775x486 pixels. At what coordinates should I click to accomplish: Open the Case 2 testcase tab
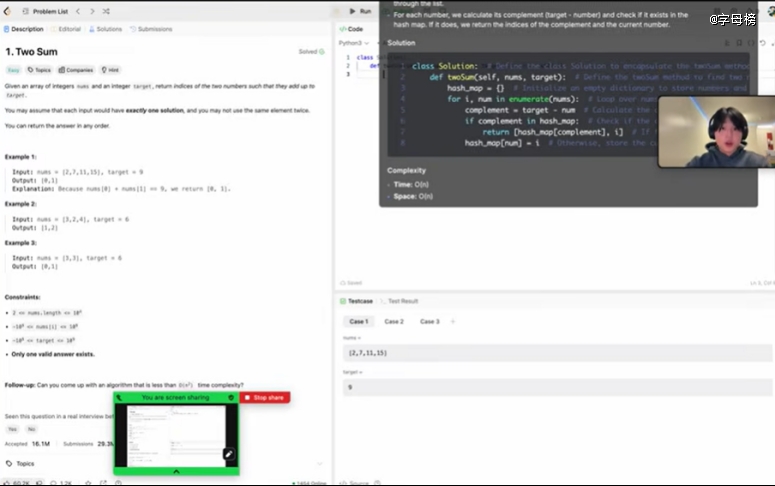pyautogui.click(x=394, y=321)
